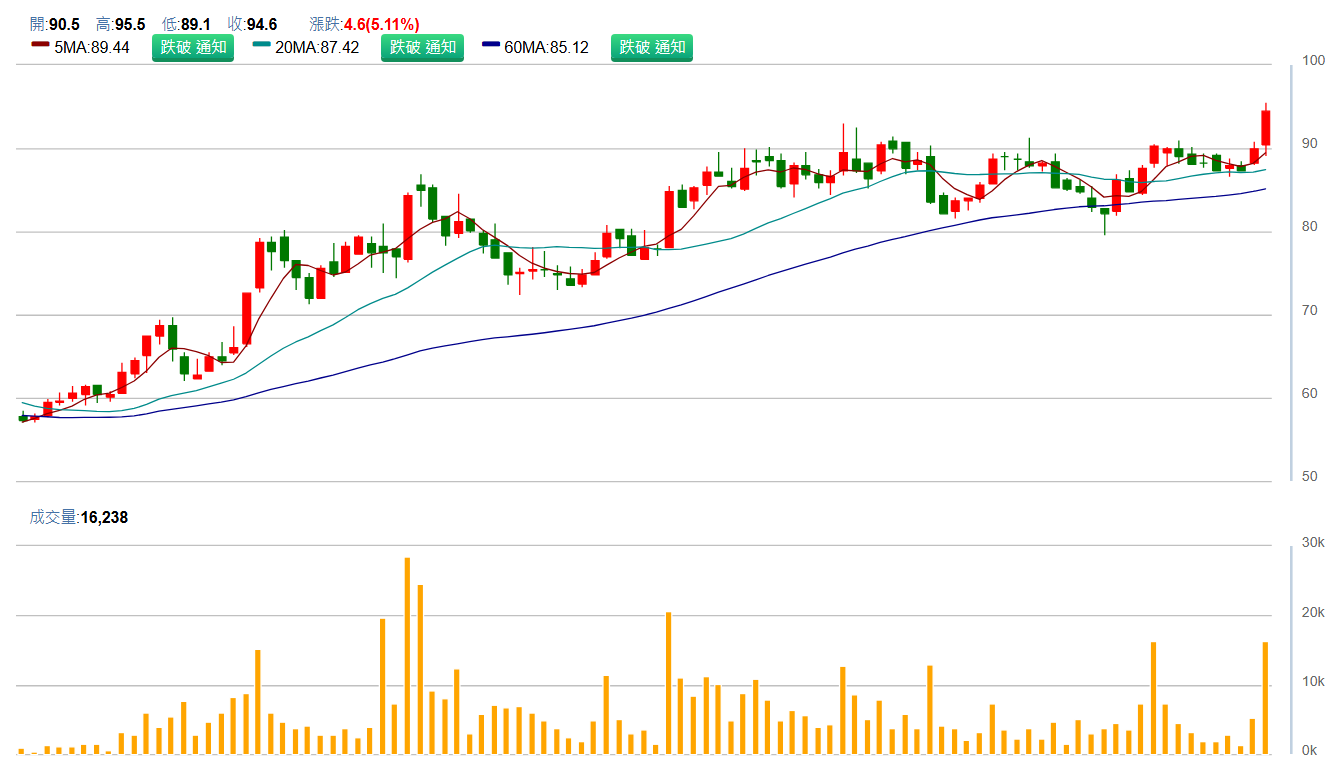Click the 20MA:87.42 label
Image resolution: width=1339 pixels, height=767 pixels.
coord(317,47)
